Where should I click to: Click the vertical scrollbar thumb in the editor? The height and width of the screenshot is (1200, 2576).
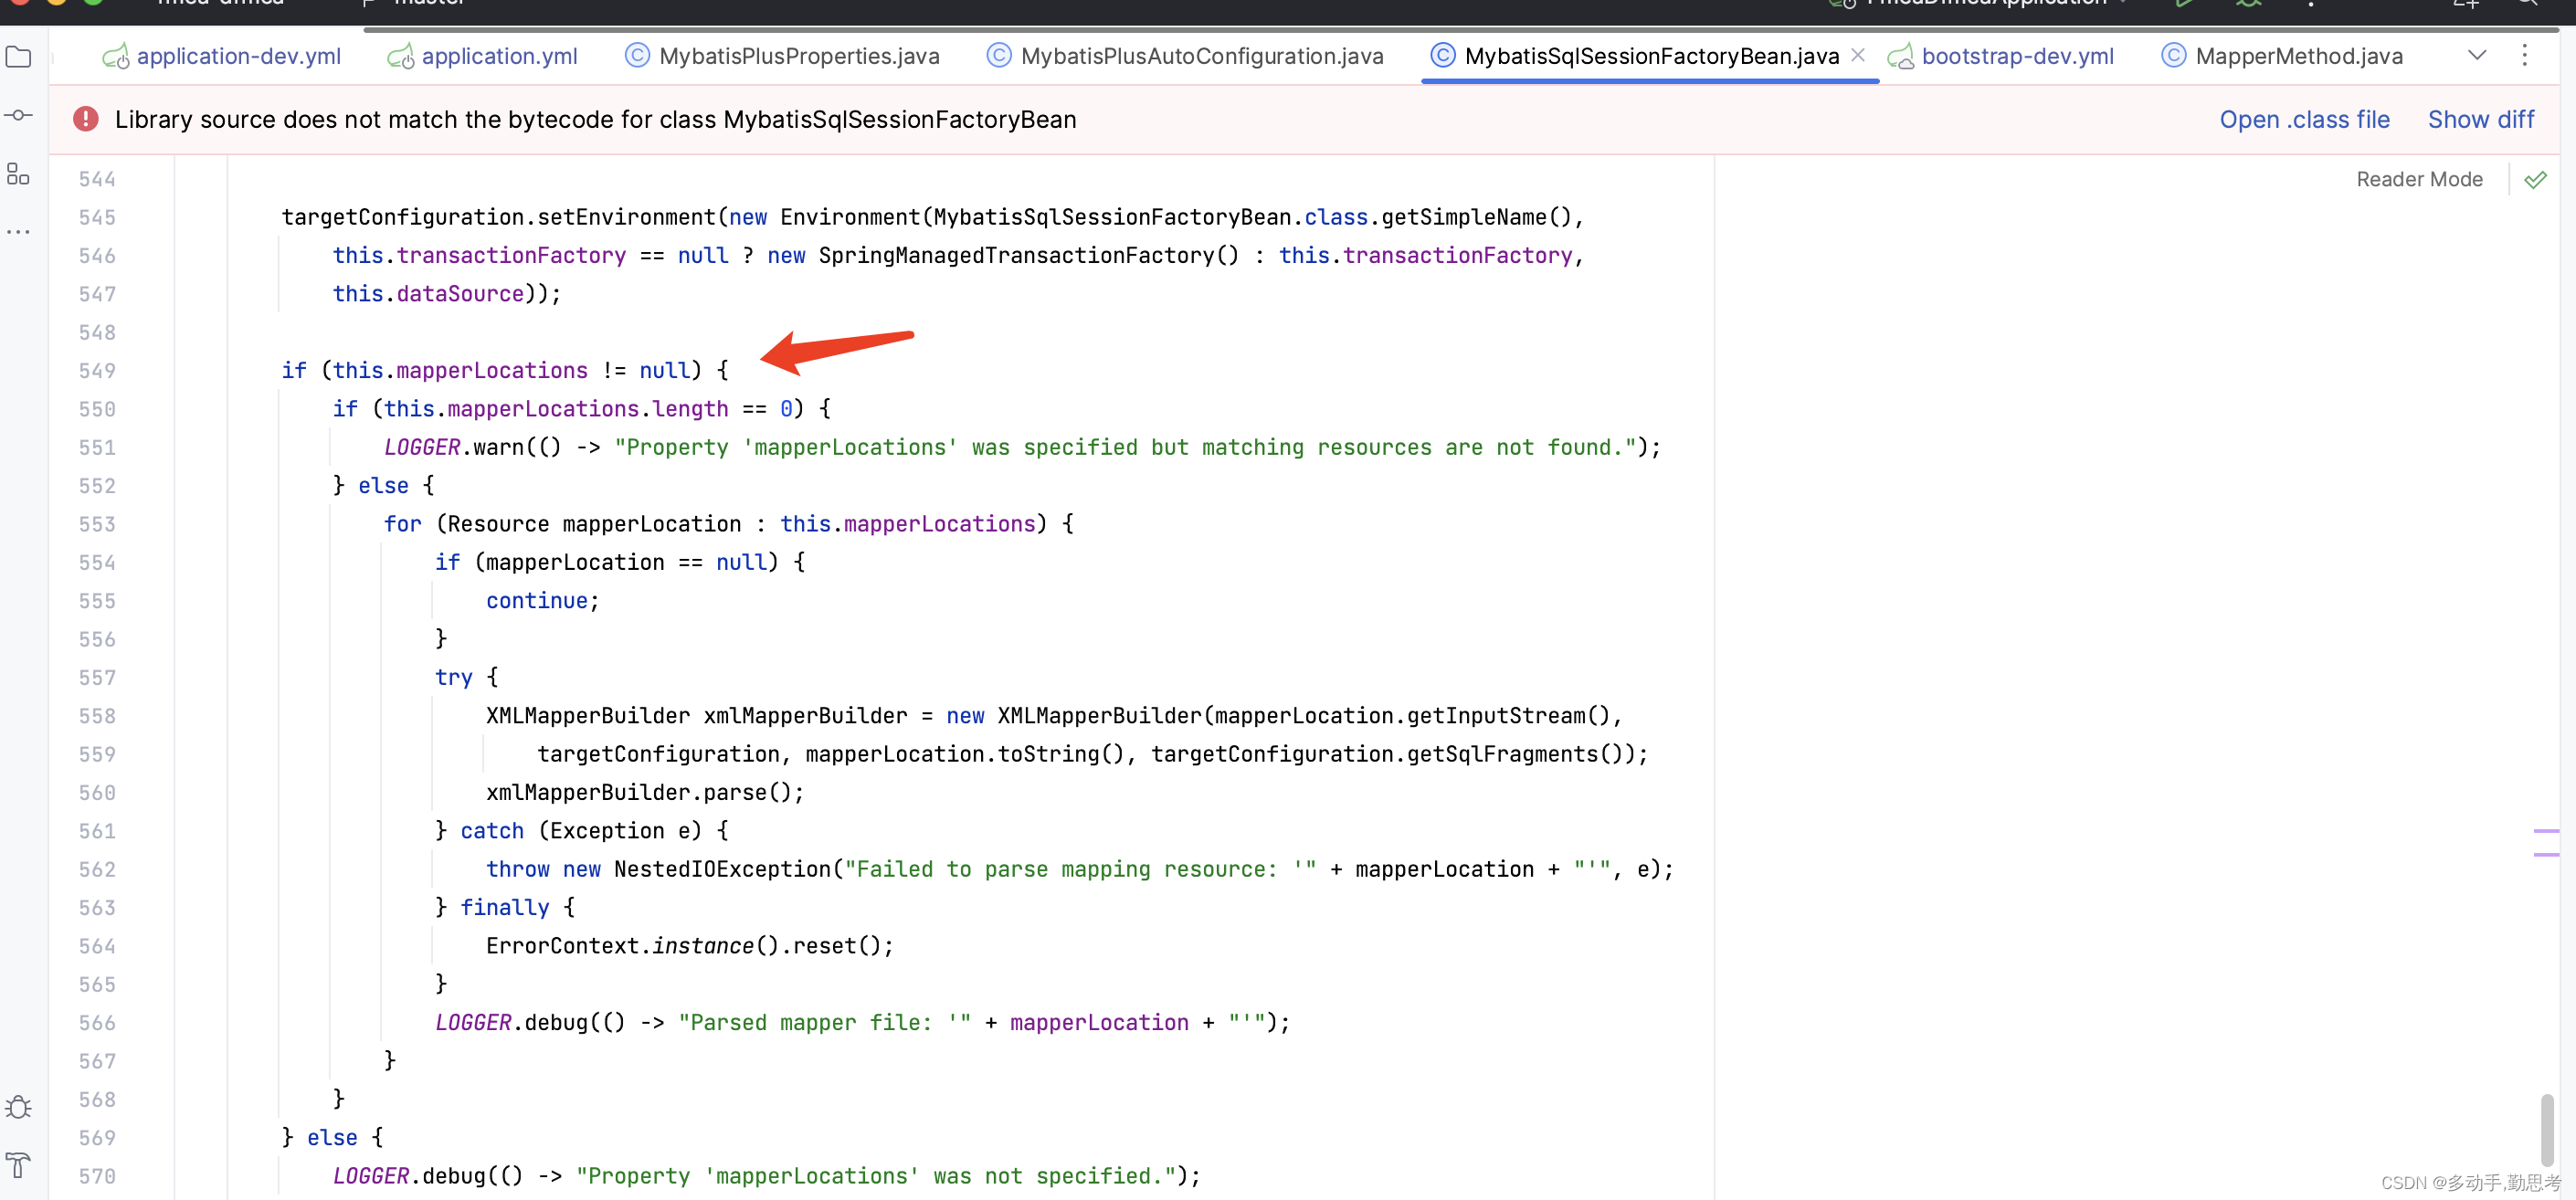(x=2546, y=1130)
